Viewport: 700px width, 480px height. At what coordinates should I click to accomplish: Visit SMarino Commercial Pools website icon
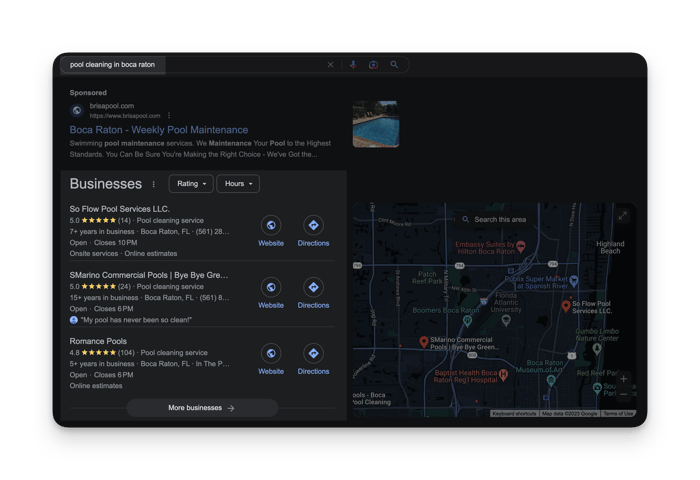tap(271, 287)
